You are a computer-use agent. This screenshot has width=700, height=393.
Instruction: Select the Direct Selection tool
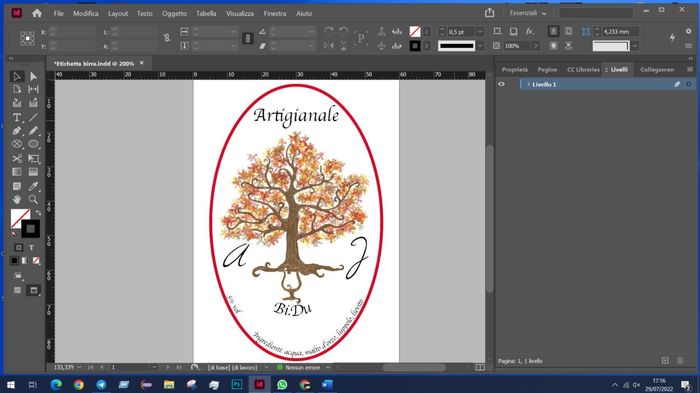point(33,76)
